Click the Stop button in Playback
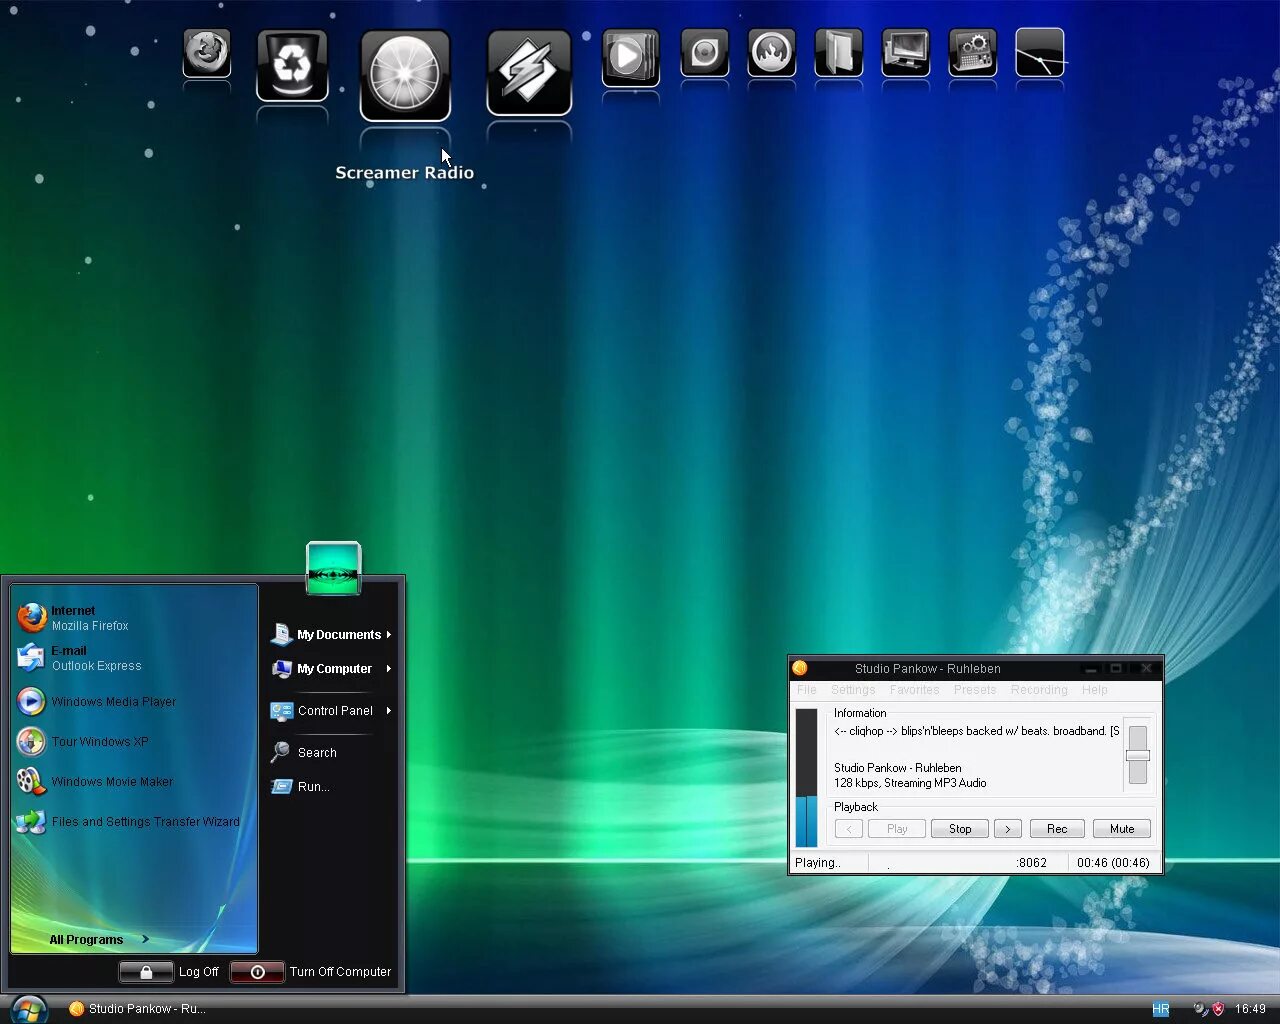This screenshot has height=1024, width=1280. pos(960,829)
